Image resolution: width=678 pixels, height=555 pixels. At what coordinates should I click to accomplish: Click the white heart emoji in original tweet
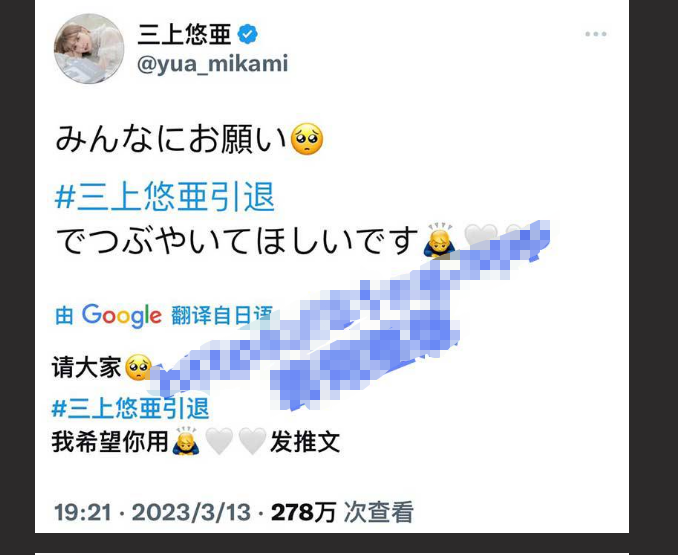click(480, 236)
